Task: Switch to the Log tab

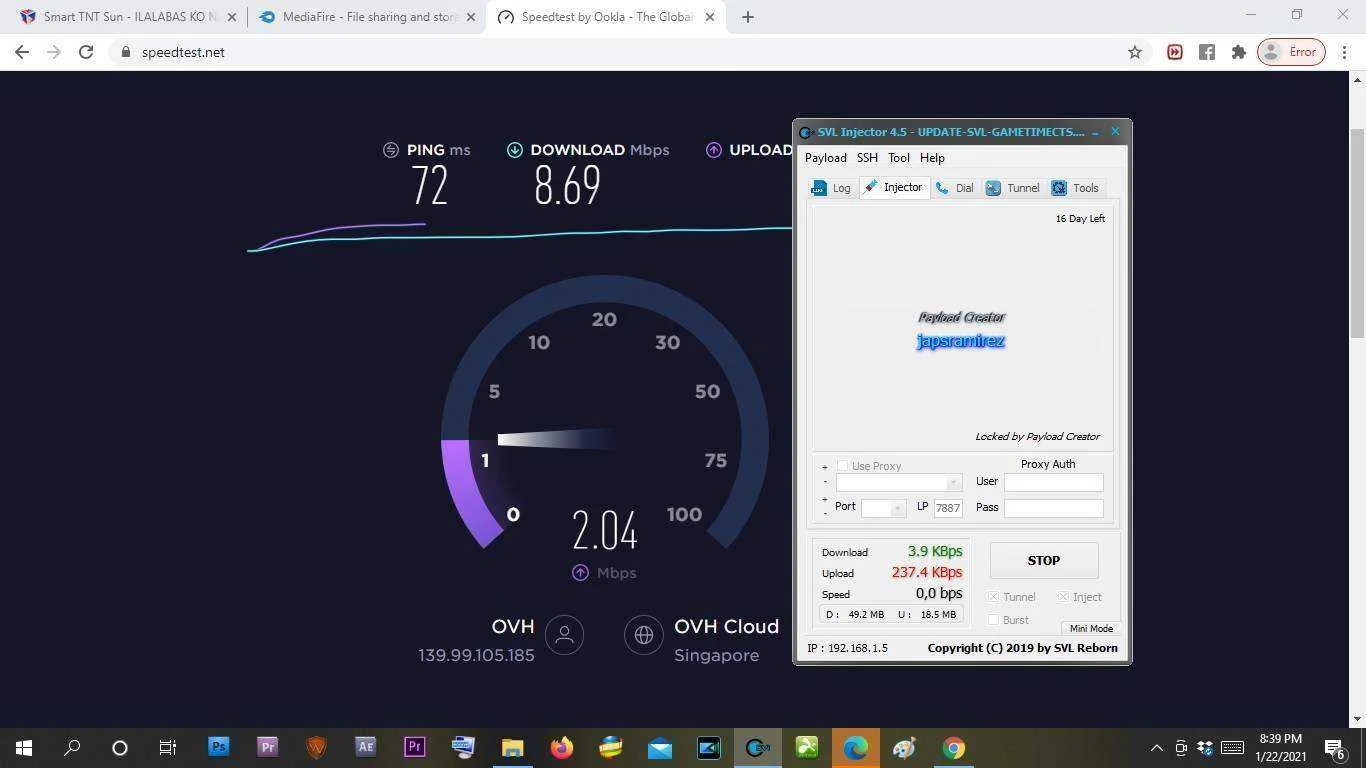Action: 831,188
